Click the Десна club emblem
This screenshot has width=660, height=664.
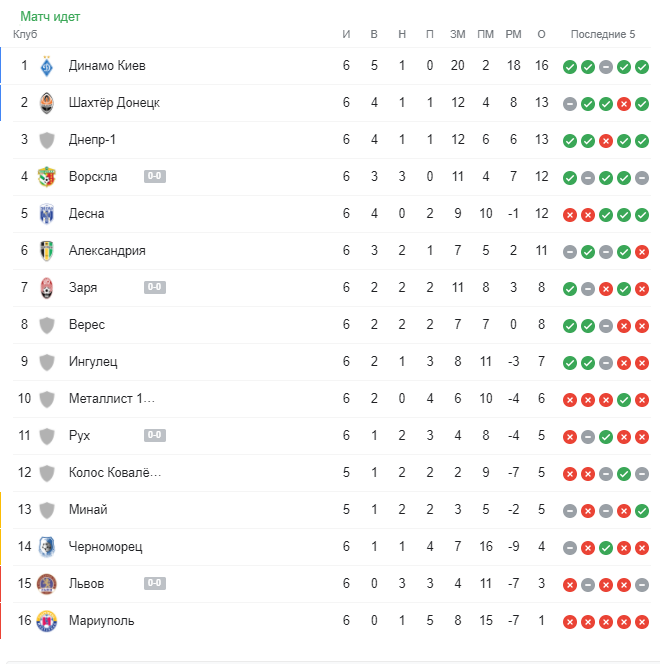click(47, 214)
